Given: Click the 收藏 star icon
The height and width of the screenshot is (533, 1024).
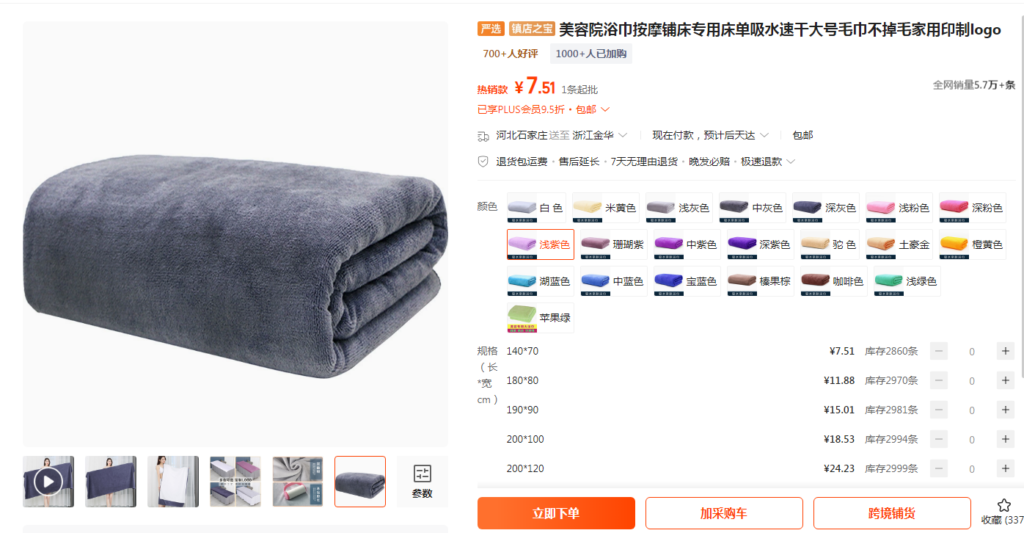Looking at the screenshot, I should coord(1004,505).
